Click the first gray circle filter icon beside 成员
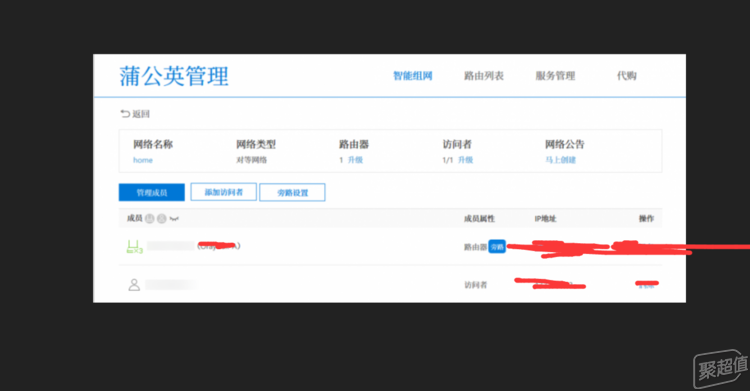The image size is (750, 391). pos(150,219)
